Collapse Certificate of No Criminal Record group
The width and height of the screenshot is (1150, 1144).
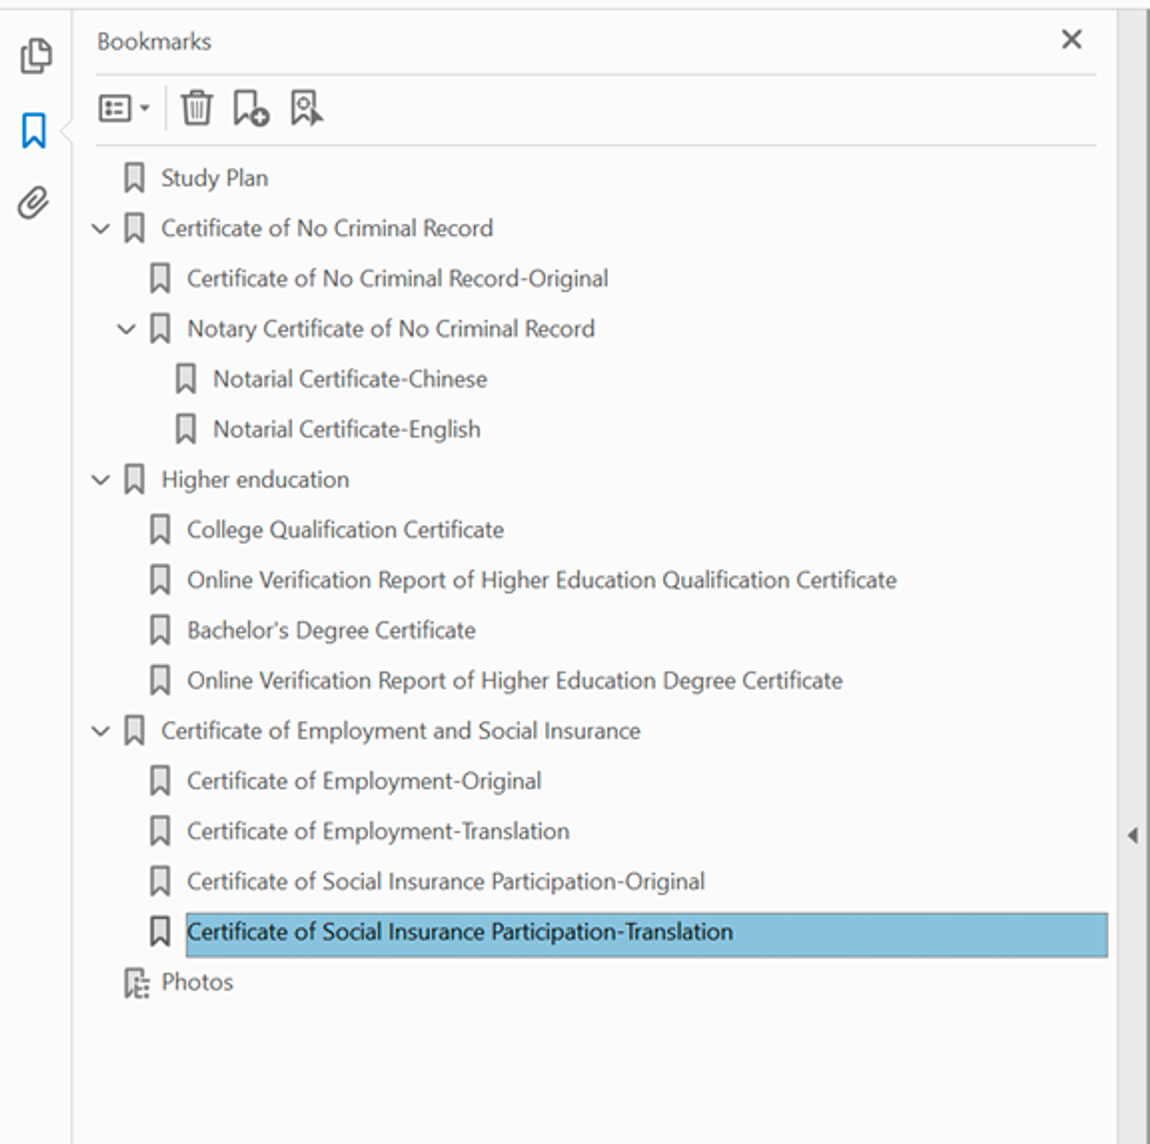pyautogui.click(x=101, y=229)
